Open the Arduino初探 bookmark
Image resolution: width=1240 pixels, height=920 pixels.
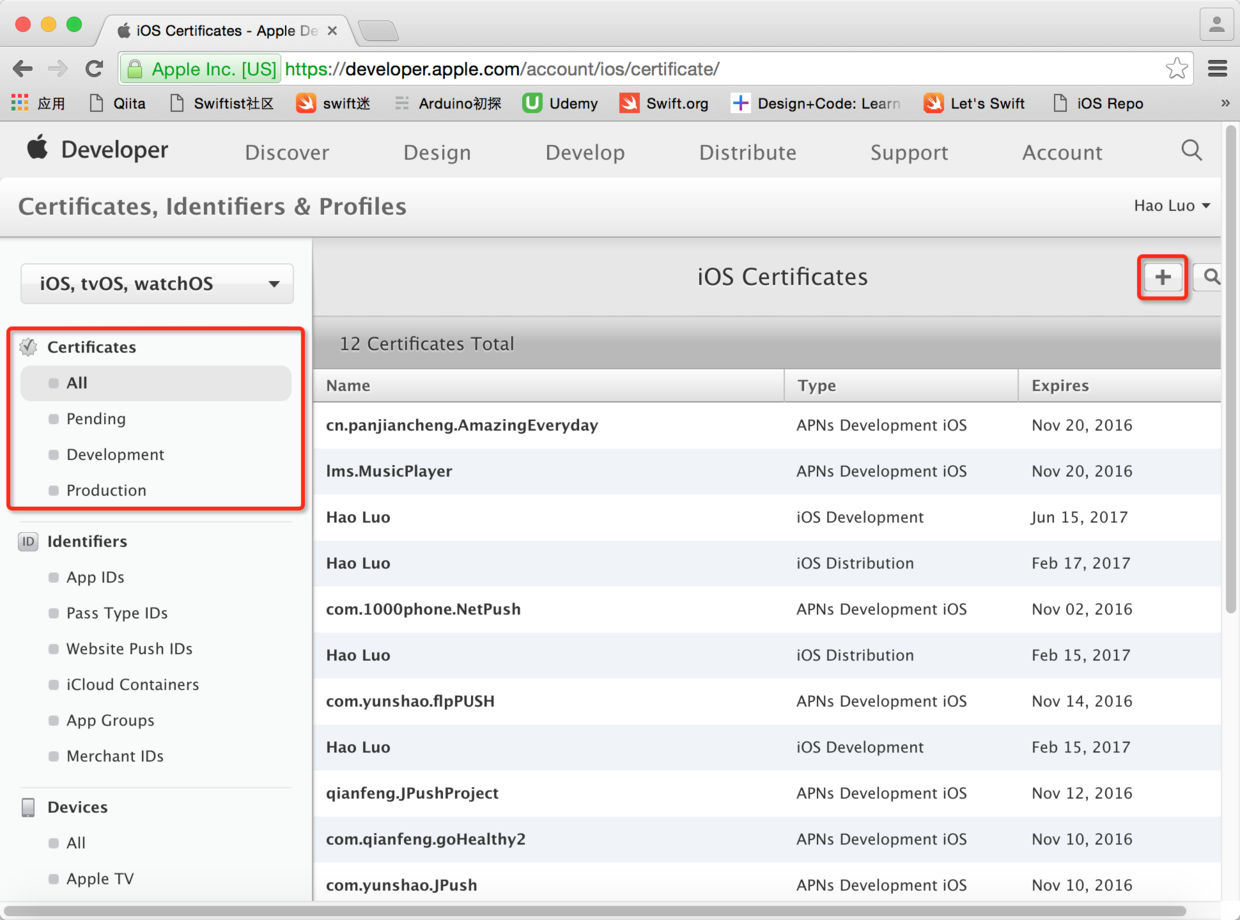click(x=448, y=103)
